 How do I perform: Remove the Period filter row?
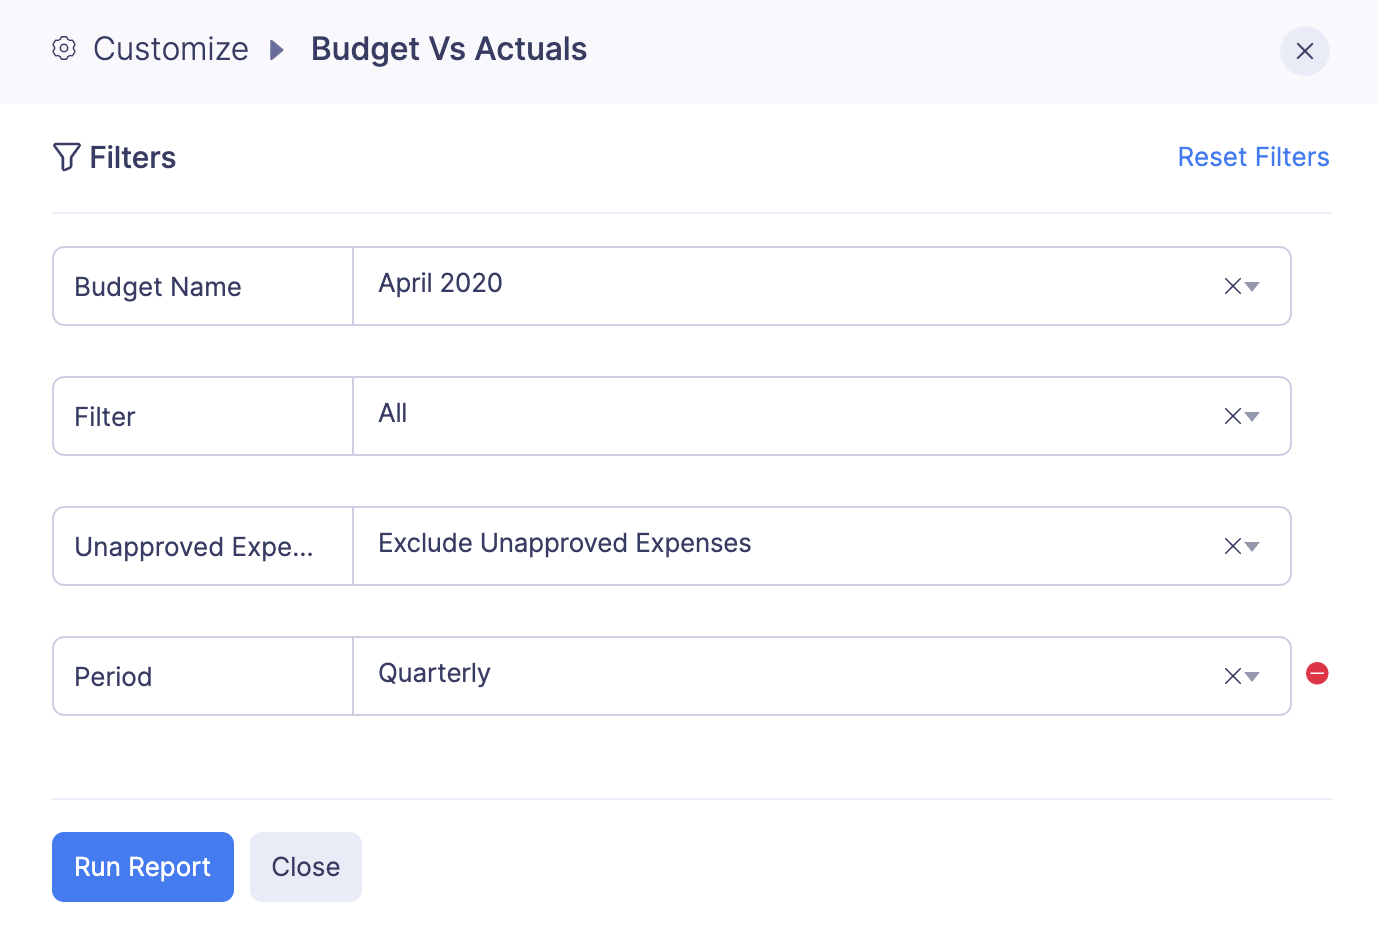(x=1317, y=674)
